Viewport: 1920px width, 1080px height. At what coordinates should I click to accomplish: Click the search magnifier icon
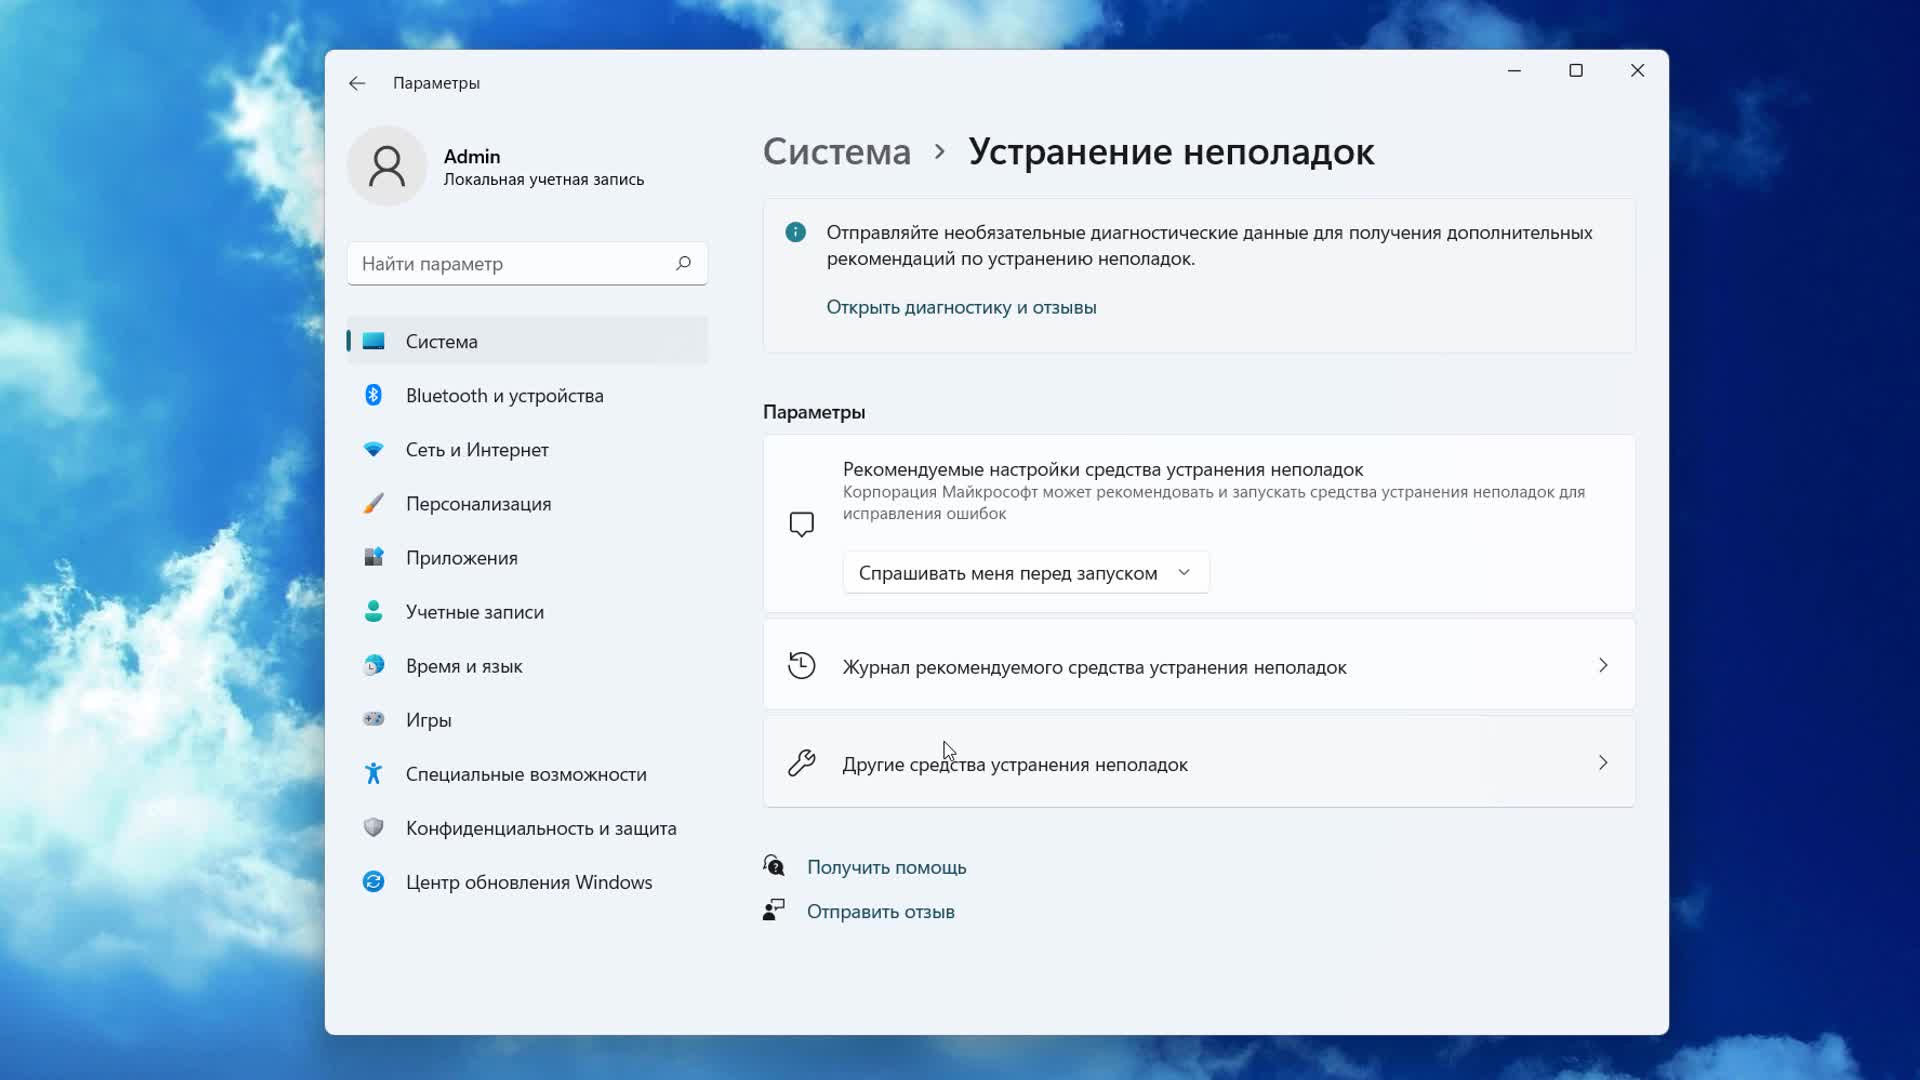[683, 263]
